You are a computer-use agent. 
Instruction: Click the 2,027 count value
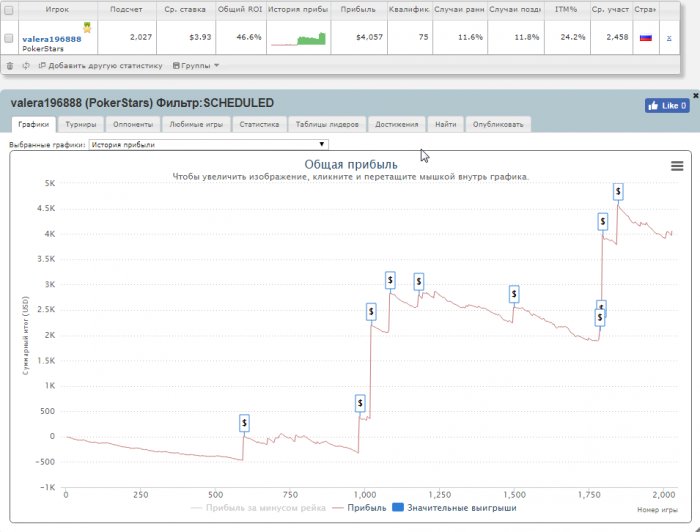pos(141,37)
